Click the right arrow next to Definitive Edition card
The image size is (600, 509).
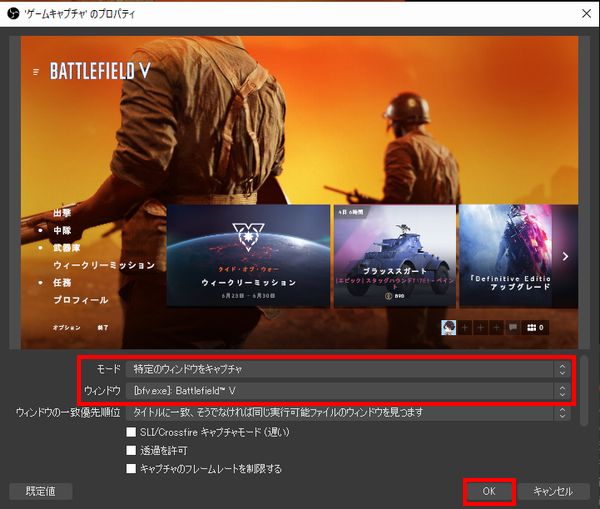[x=565, y=256]
